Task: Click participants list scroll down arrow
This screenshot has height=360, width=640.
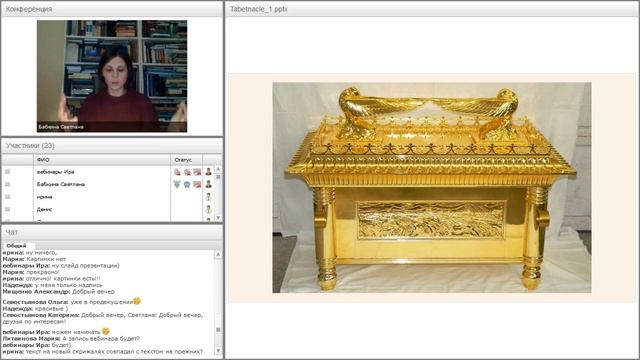Action: point(218,218)
